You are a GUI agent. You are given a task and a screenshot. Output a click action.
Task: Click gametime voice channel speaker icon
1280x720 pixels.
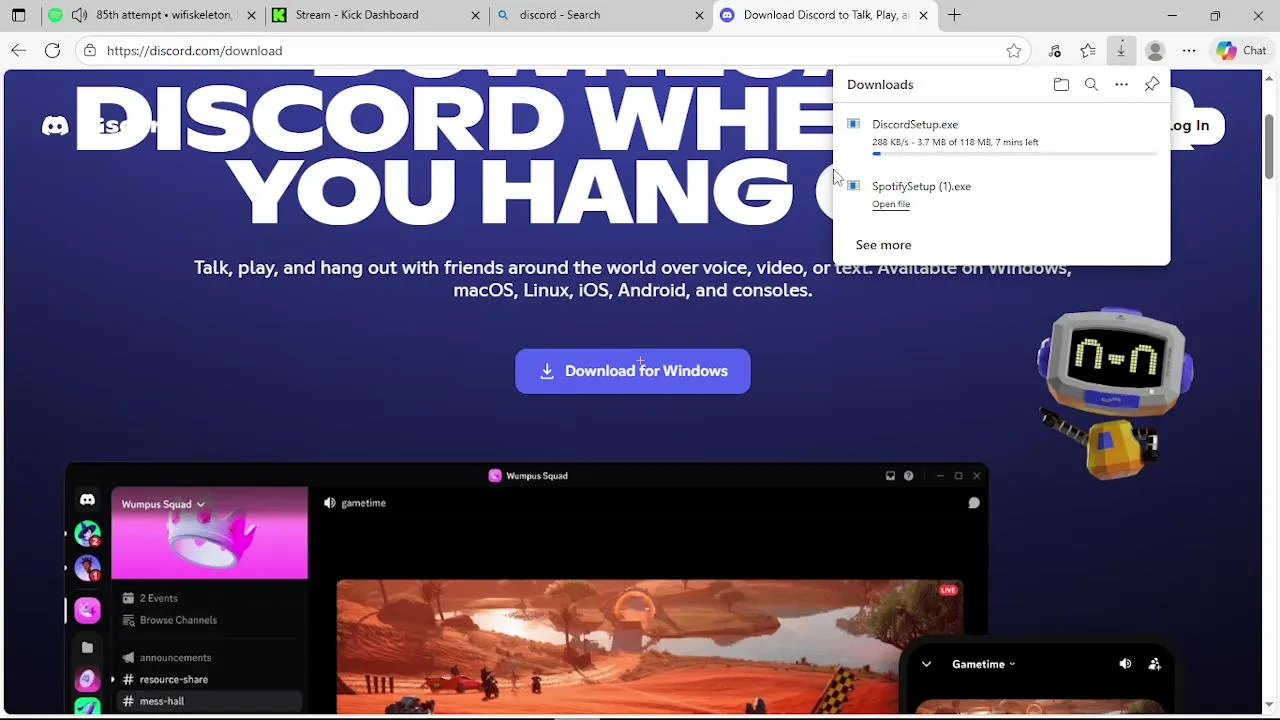click(329, 503)
